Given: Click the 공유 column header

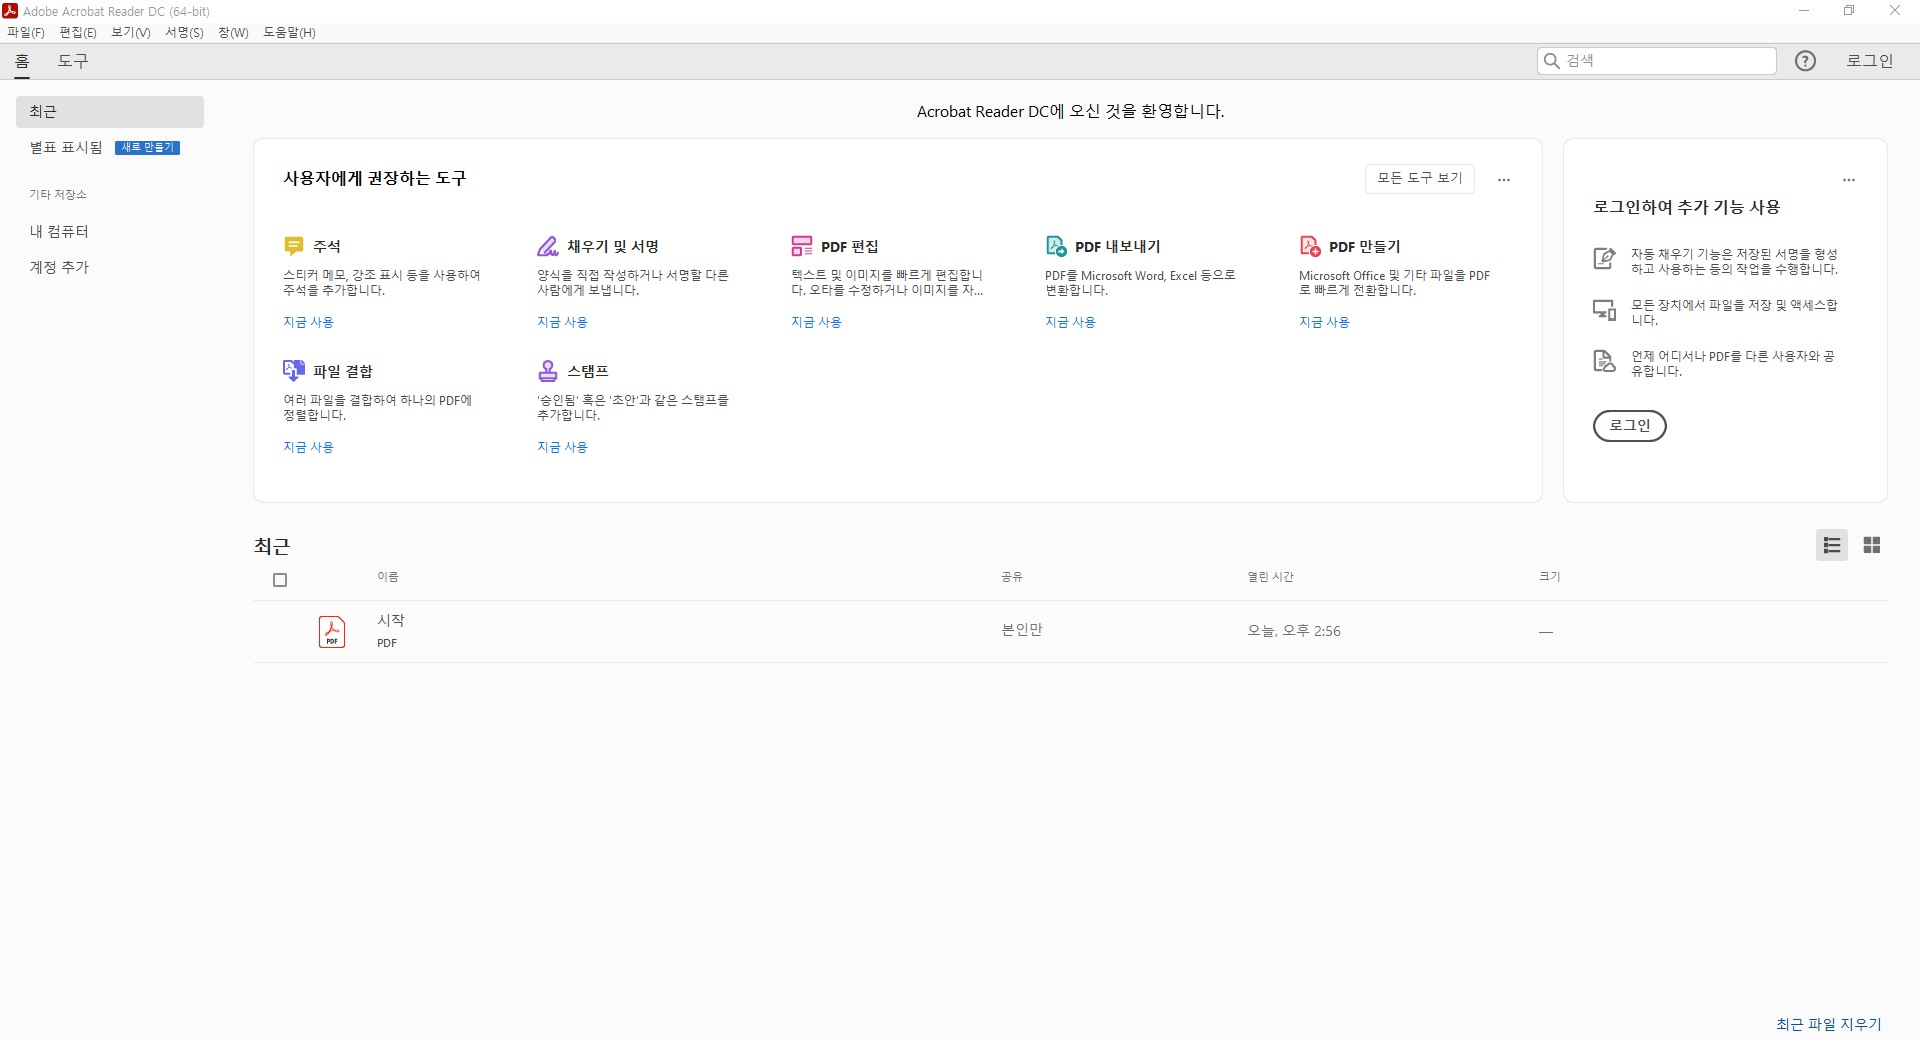Looking at the screenshot, I should point(1012,577).
